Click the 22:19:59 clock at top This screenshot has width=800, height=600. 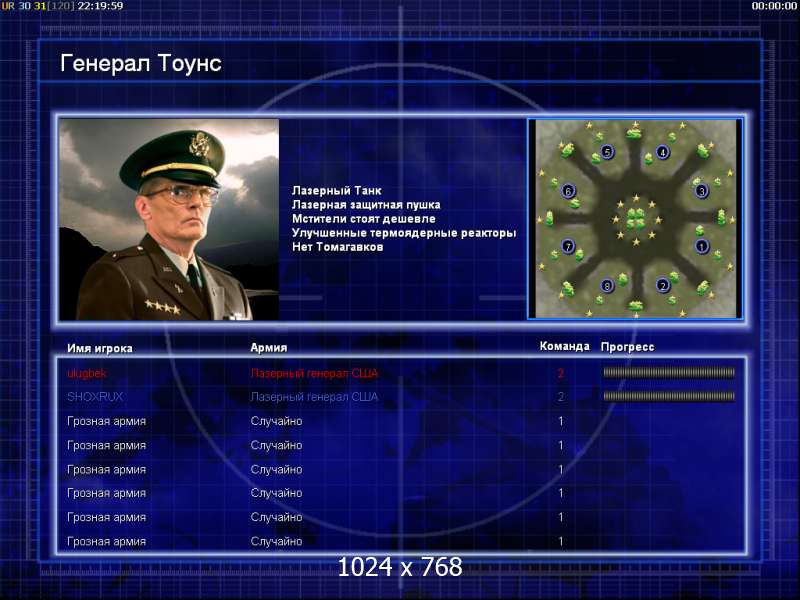[101, 6]
